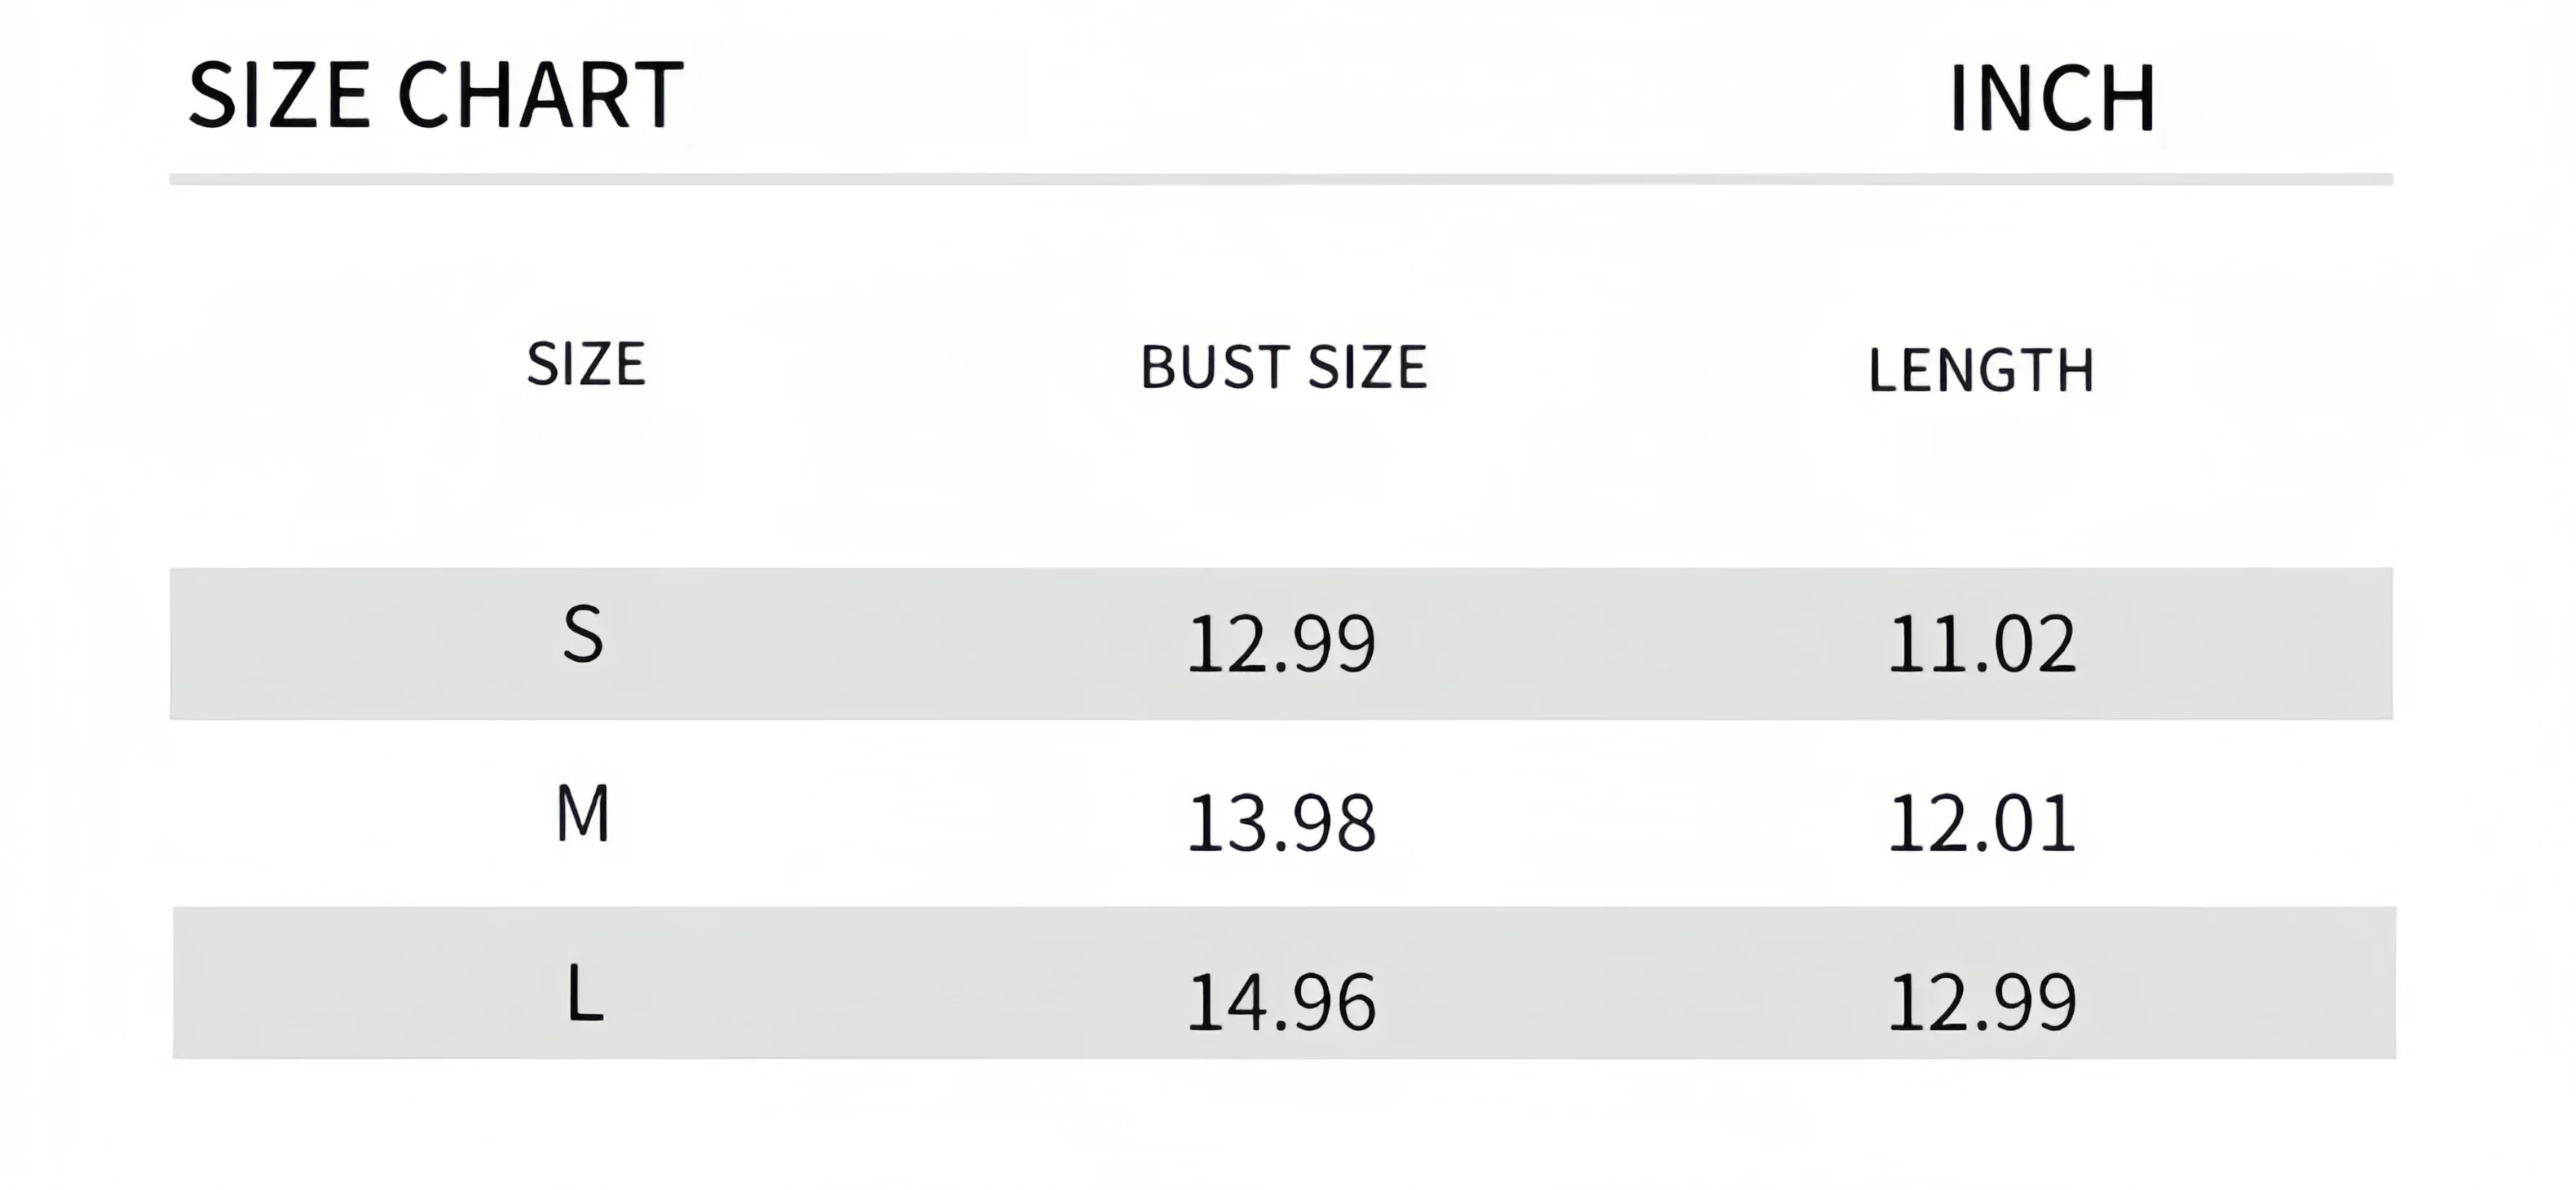Select the SIZE column header

point(586,364)
